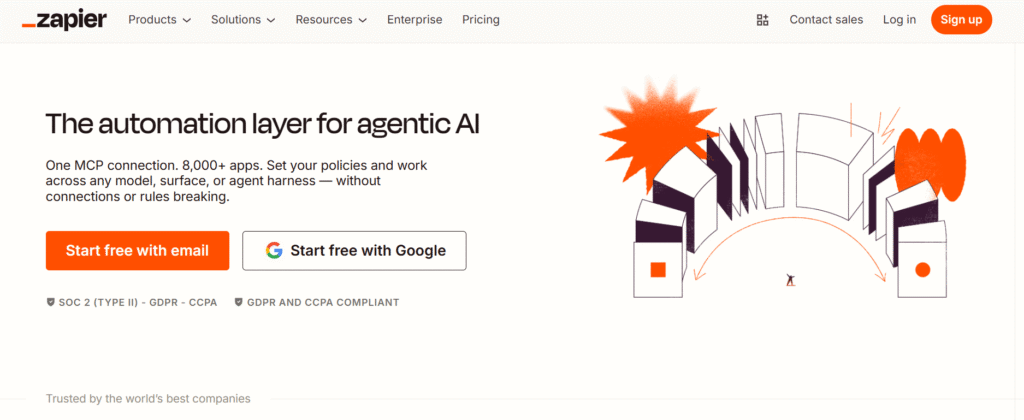The image size is (1024, 420).
Task: Open the Pricing page
Action: [x=481, y=20]
